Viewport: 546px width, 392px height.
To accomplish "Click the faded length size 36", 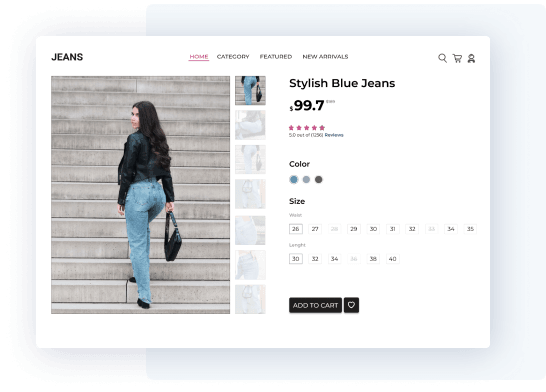I will 354,259.
